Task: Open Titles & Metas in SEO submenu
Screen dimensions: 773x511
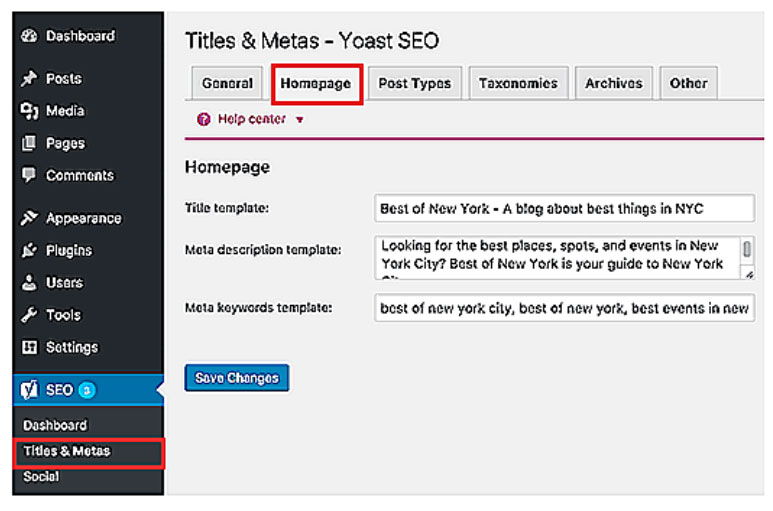Action: click(x=67, y=451)
